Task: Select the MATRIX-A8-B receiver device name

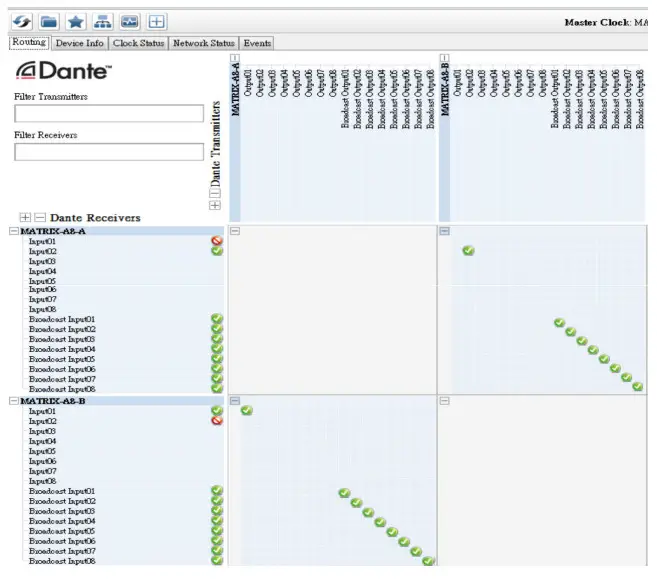Action: pos(53,401)
